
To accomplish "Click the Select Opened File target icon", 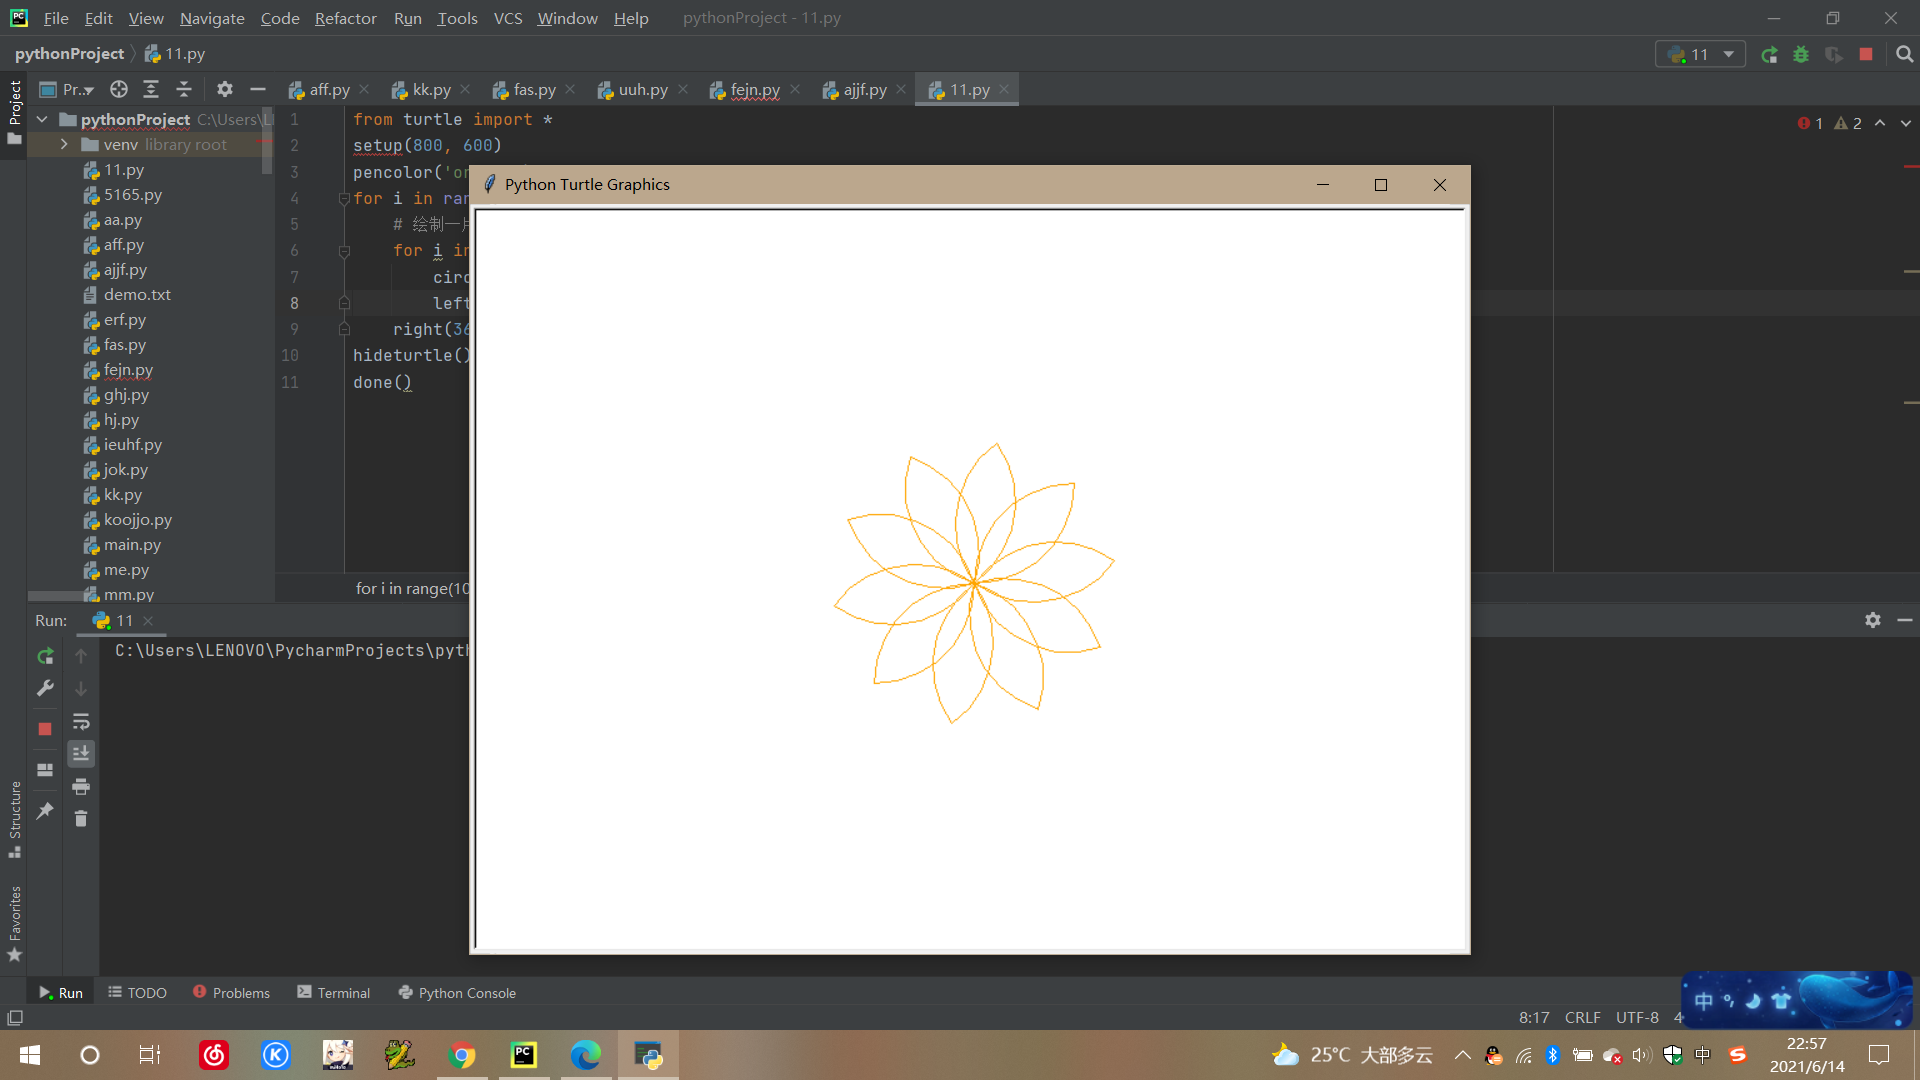I will click(119, 89).
